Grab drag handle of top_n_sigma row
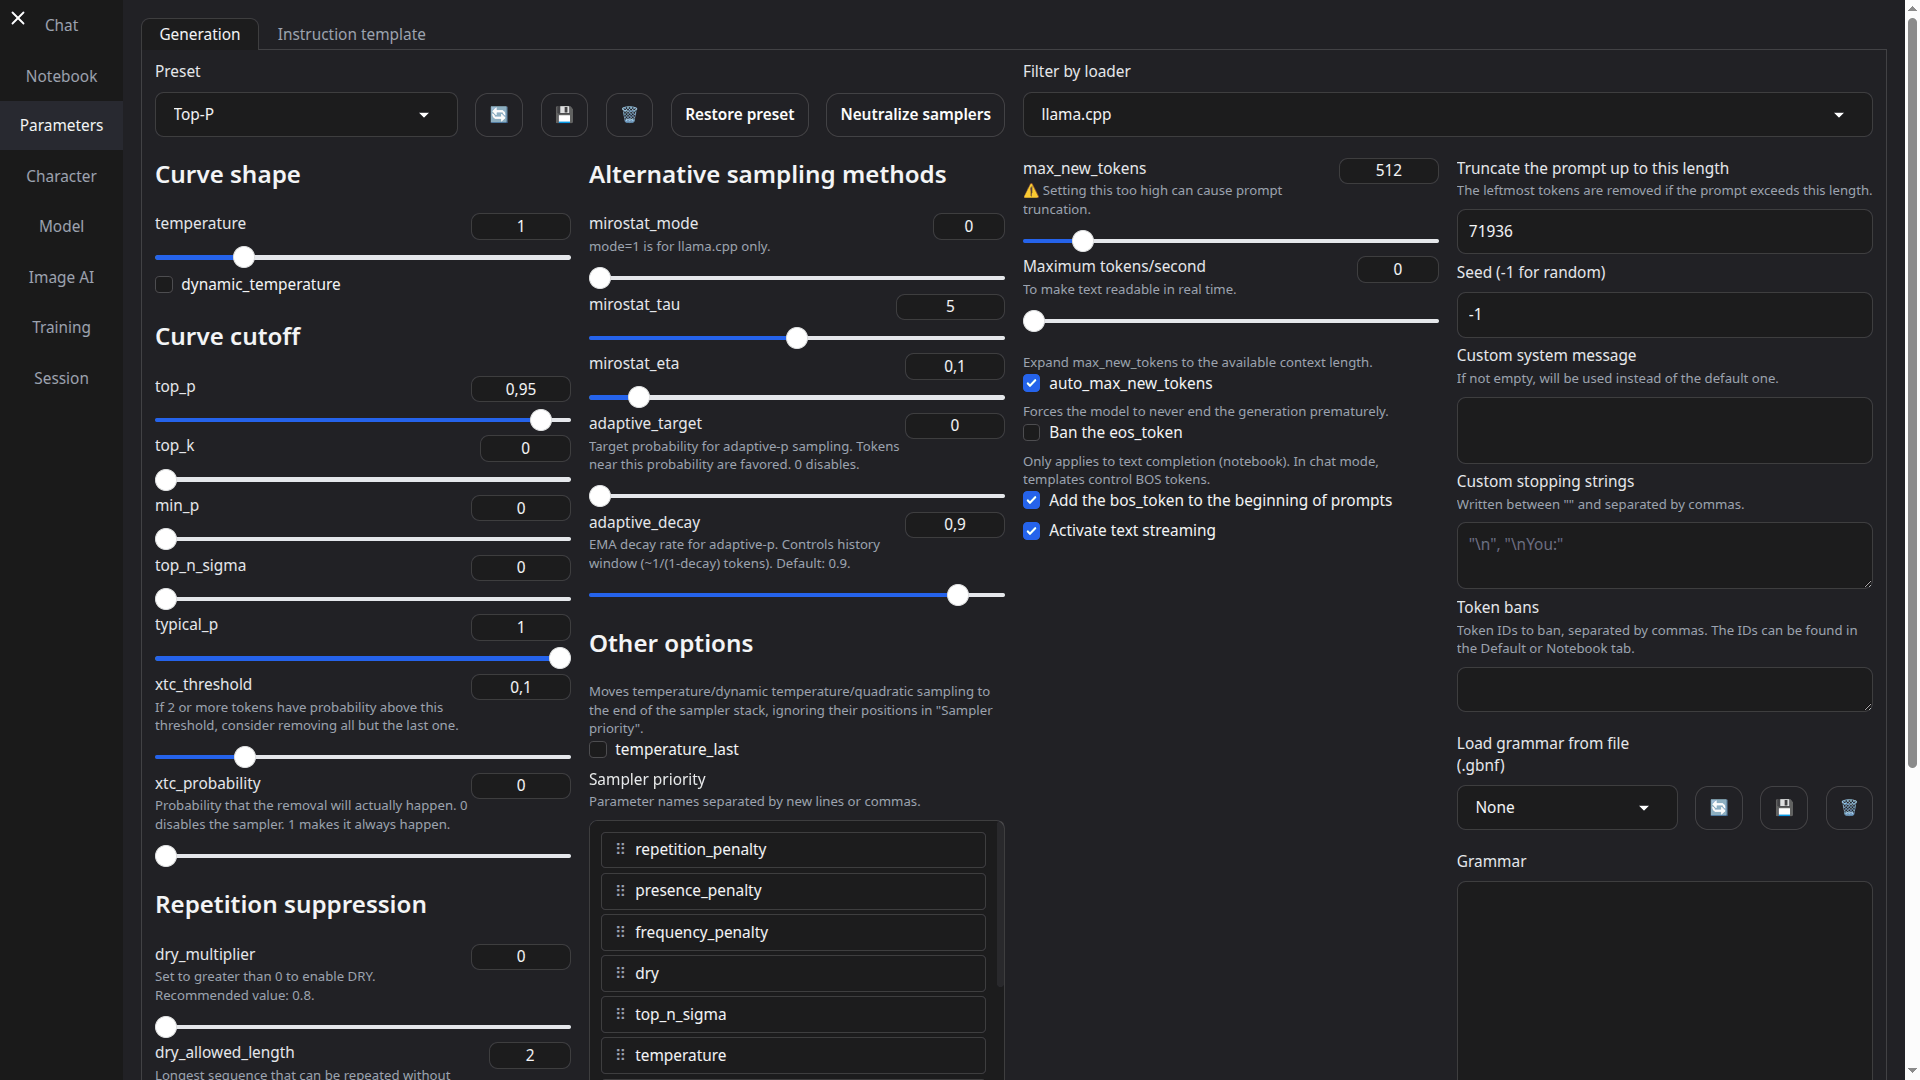Screen dimensions: 1920x1080 620,1014
